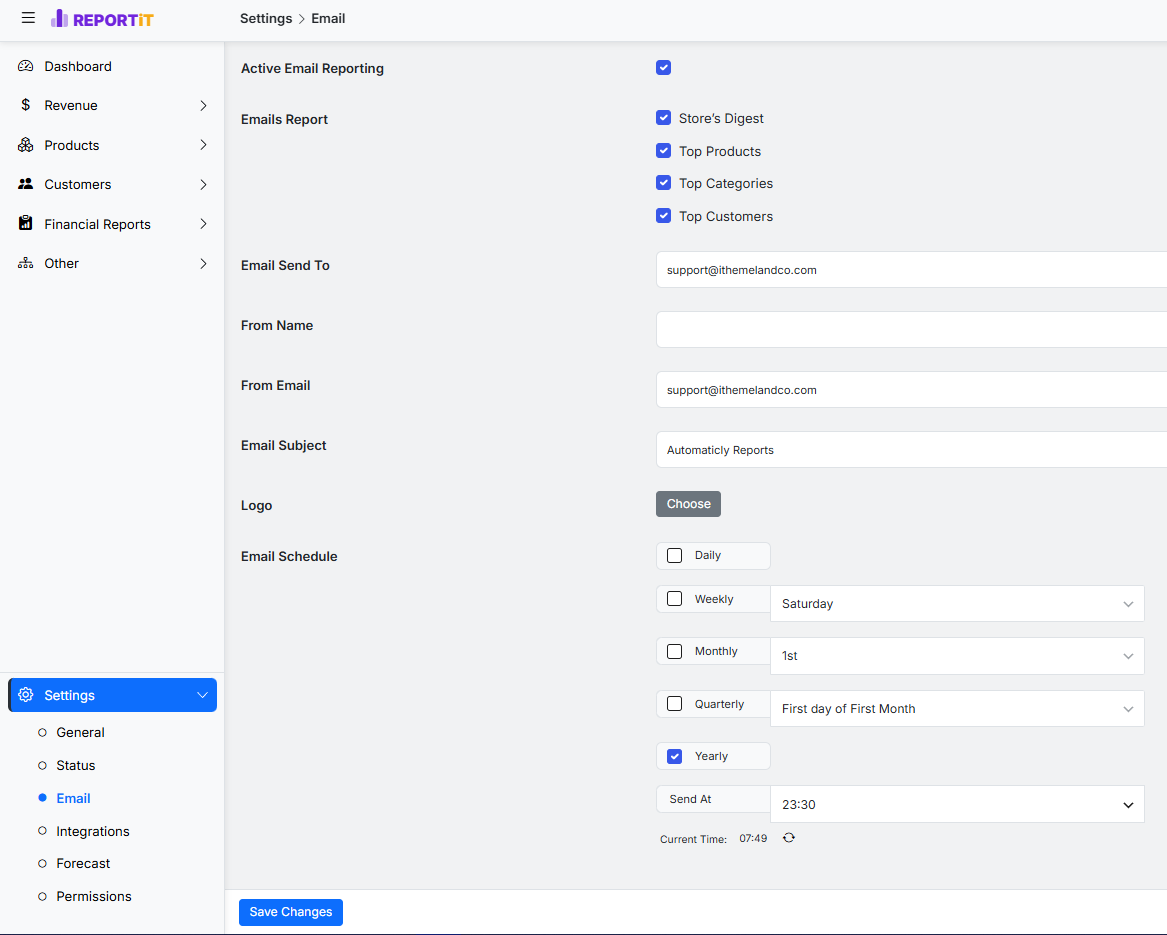Open Status settings page
This screenshot has width=1167, height=935.
76,765
